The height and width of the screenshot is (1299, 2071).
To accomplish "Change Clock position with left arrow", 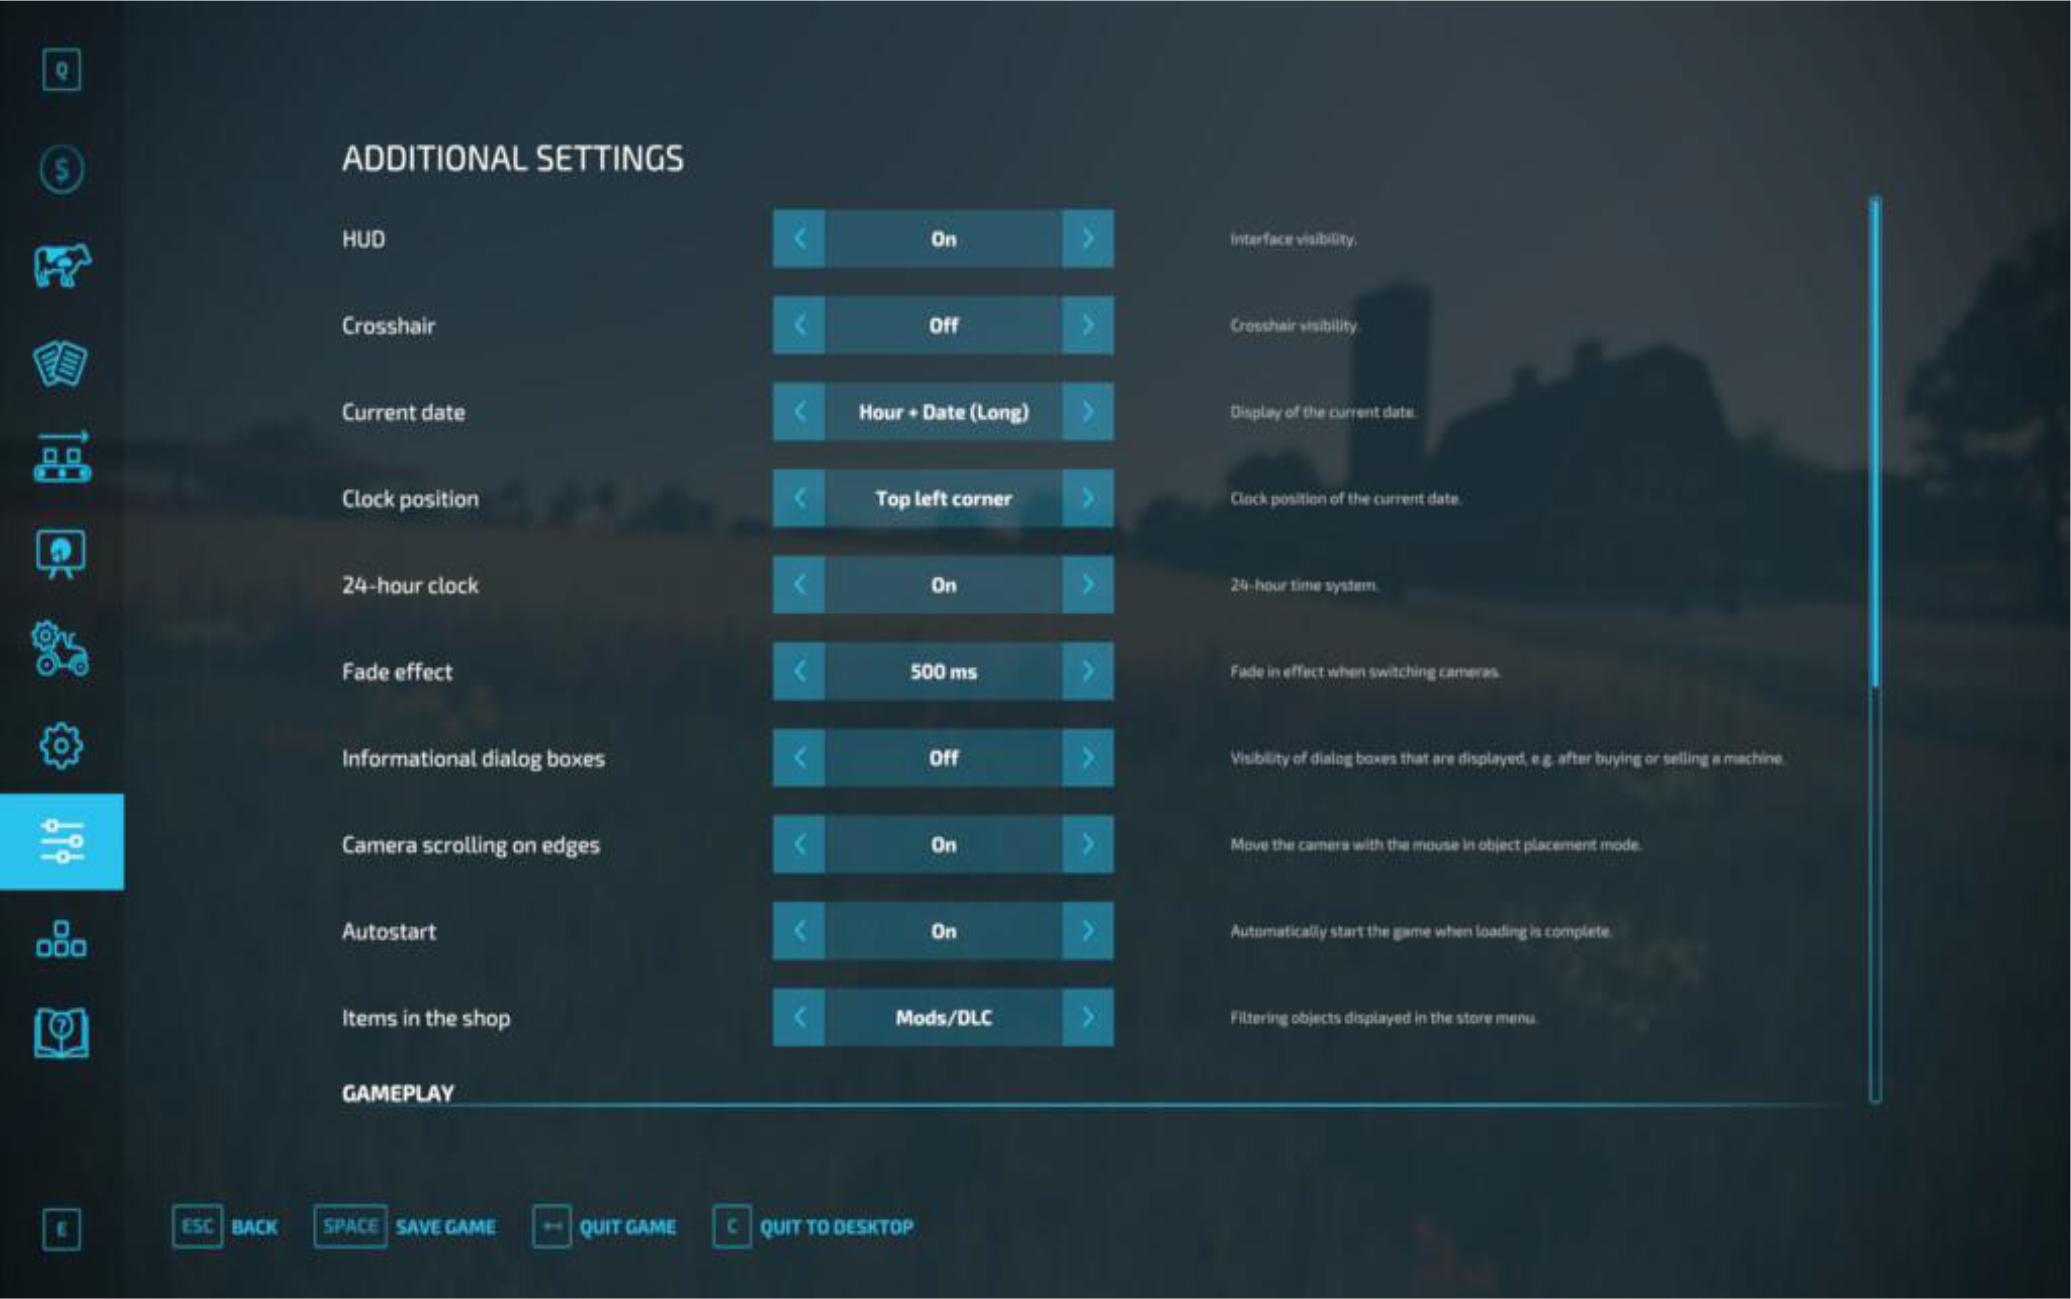I will (799, 498).
